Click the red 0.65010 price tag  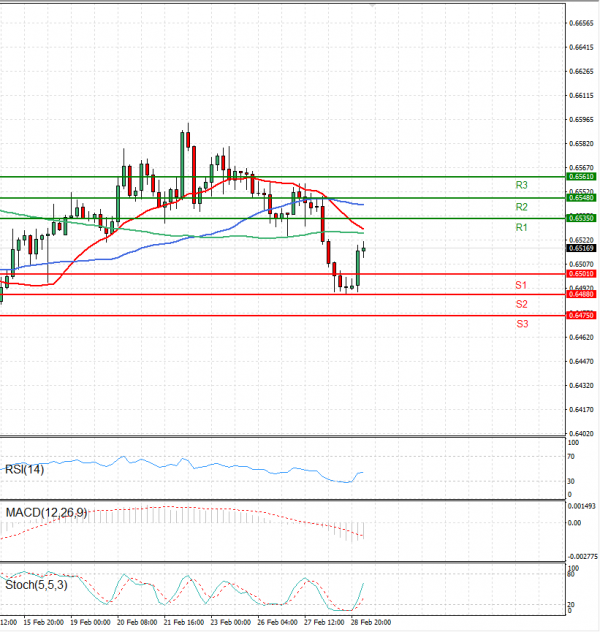coord(581,273)
